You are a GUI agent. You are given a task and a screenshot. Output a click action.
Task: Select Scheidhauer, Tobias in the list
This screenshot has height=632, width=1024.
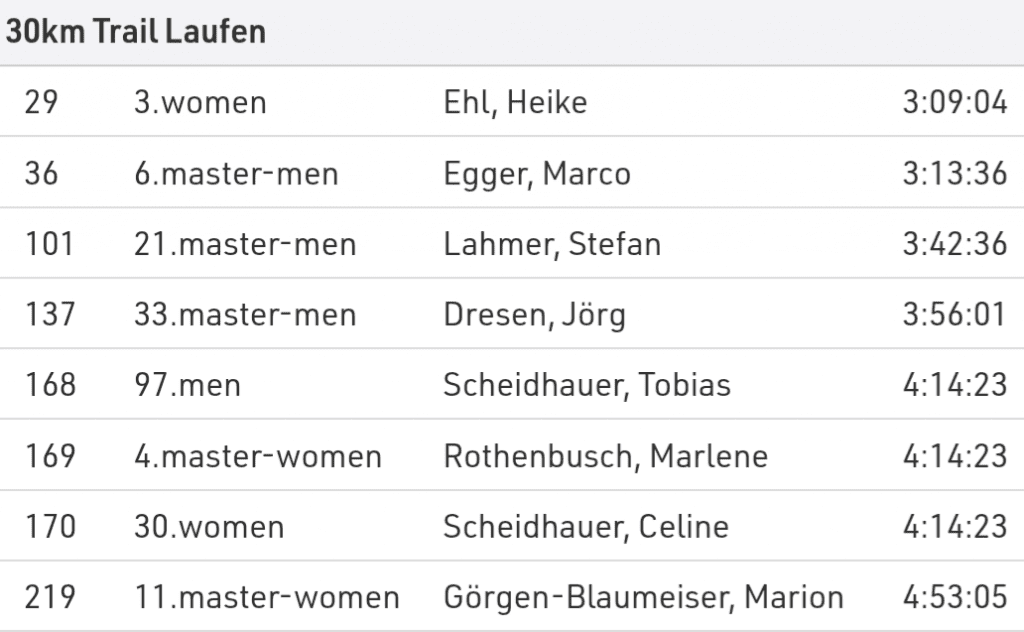[587, 385]
